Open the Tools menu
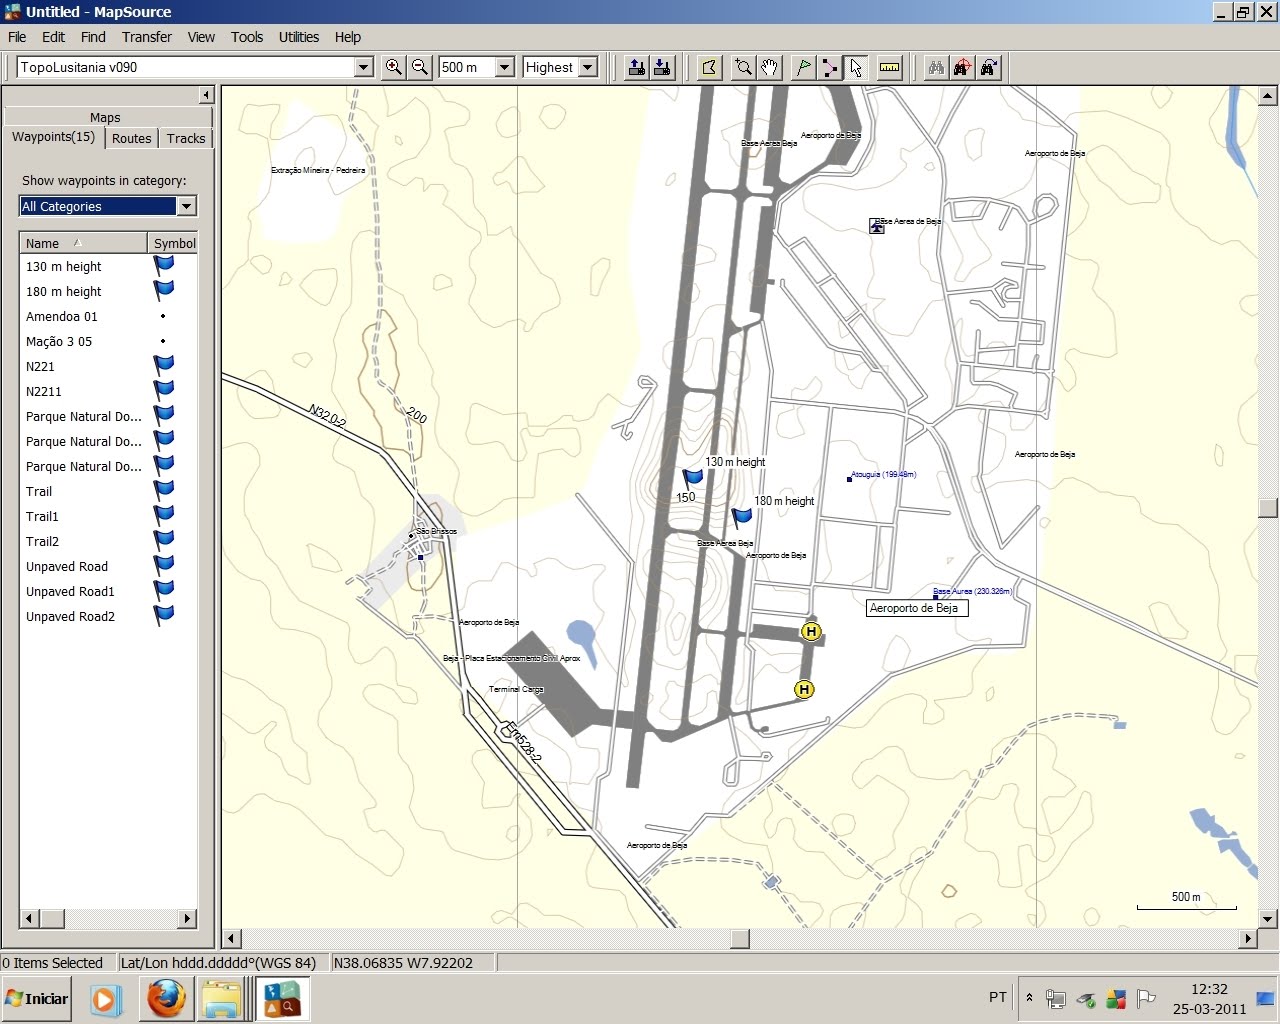The height and width of the screenshot is (1024, 1280). coord(247,37)
